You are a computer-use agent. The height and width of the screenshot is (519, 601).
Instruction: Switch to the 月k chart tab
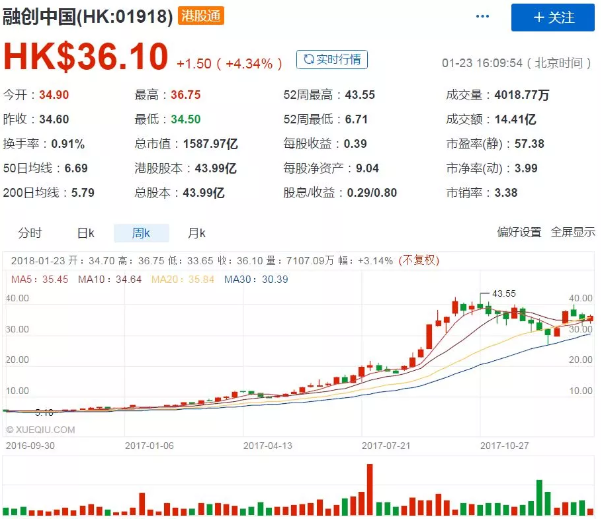[x=197, y=233]
